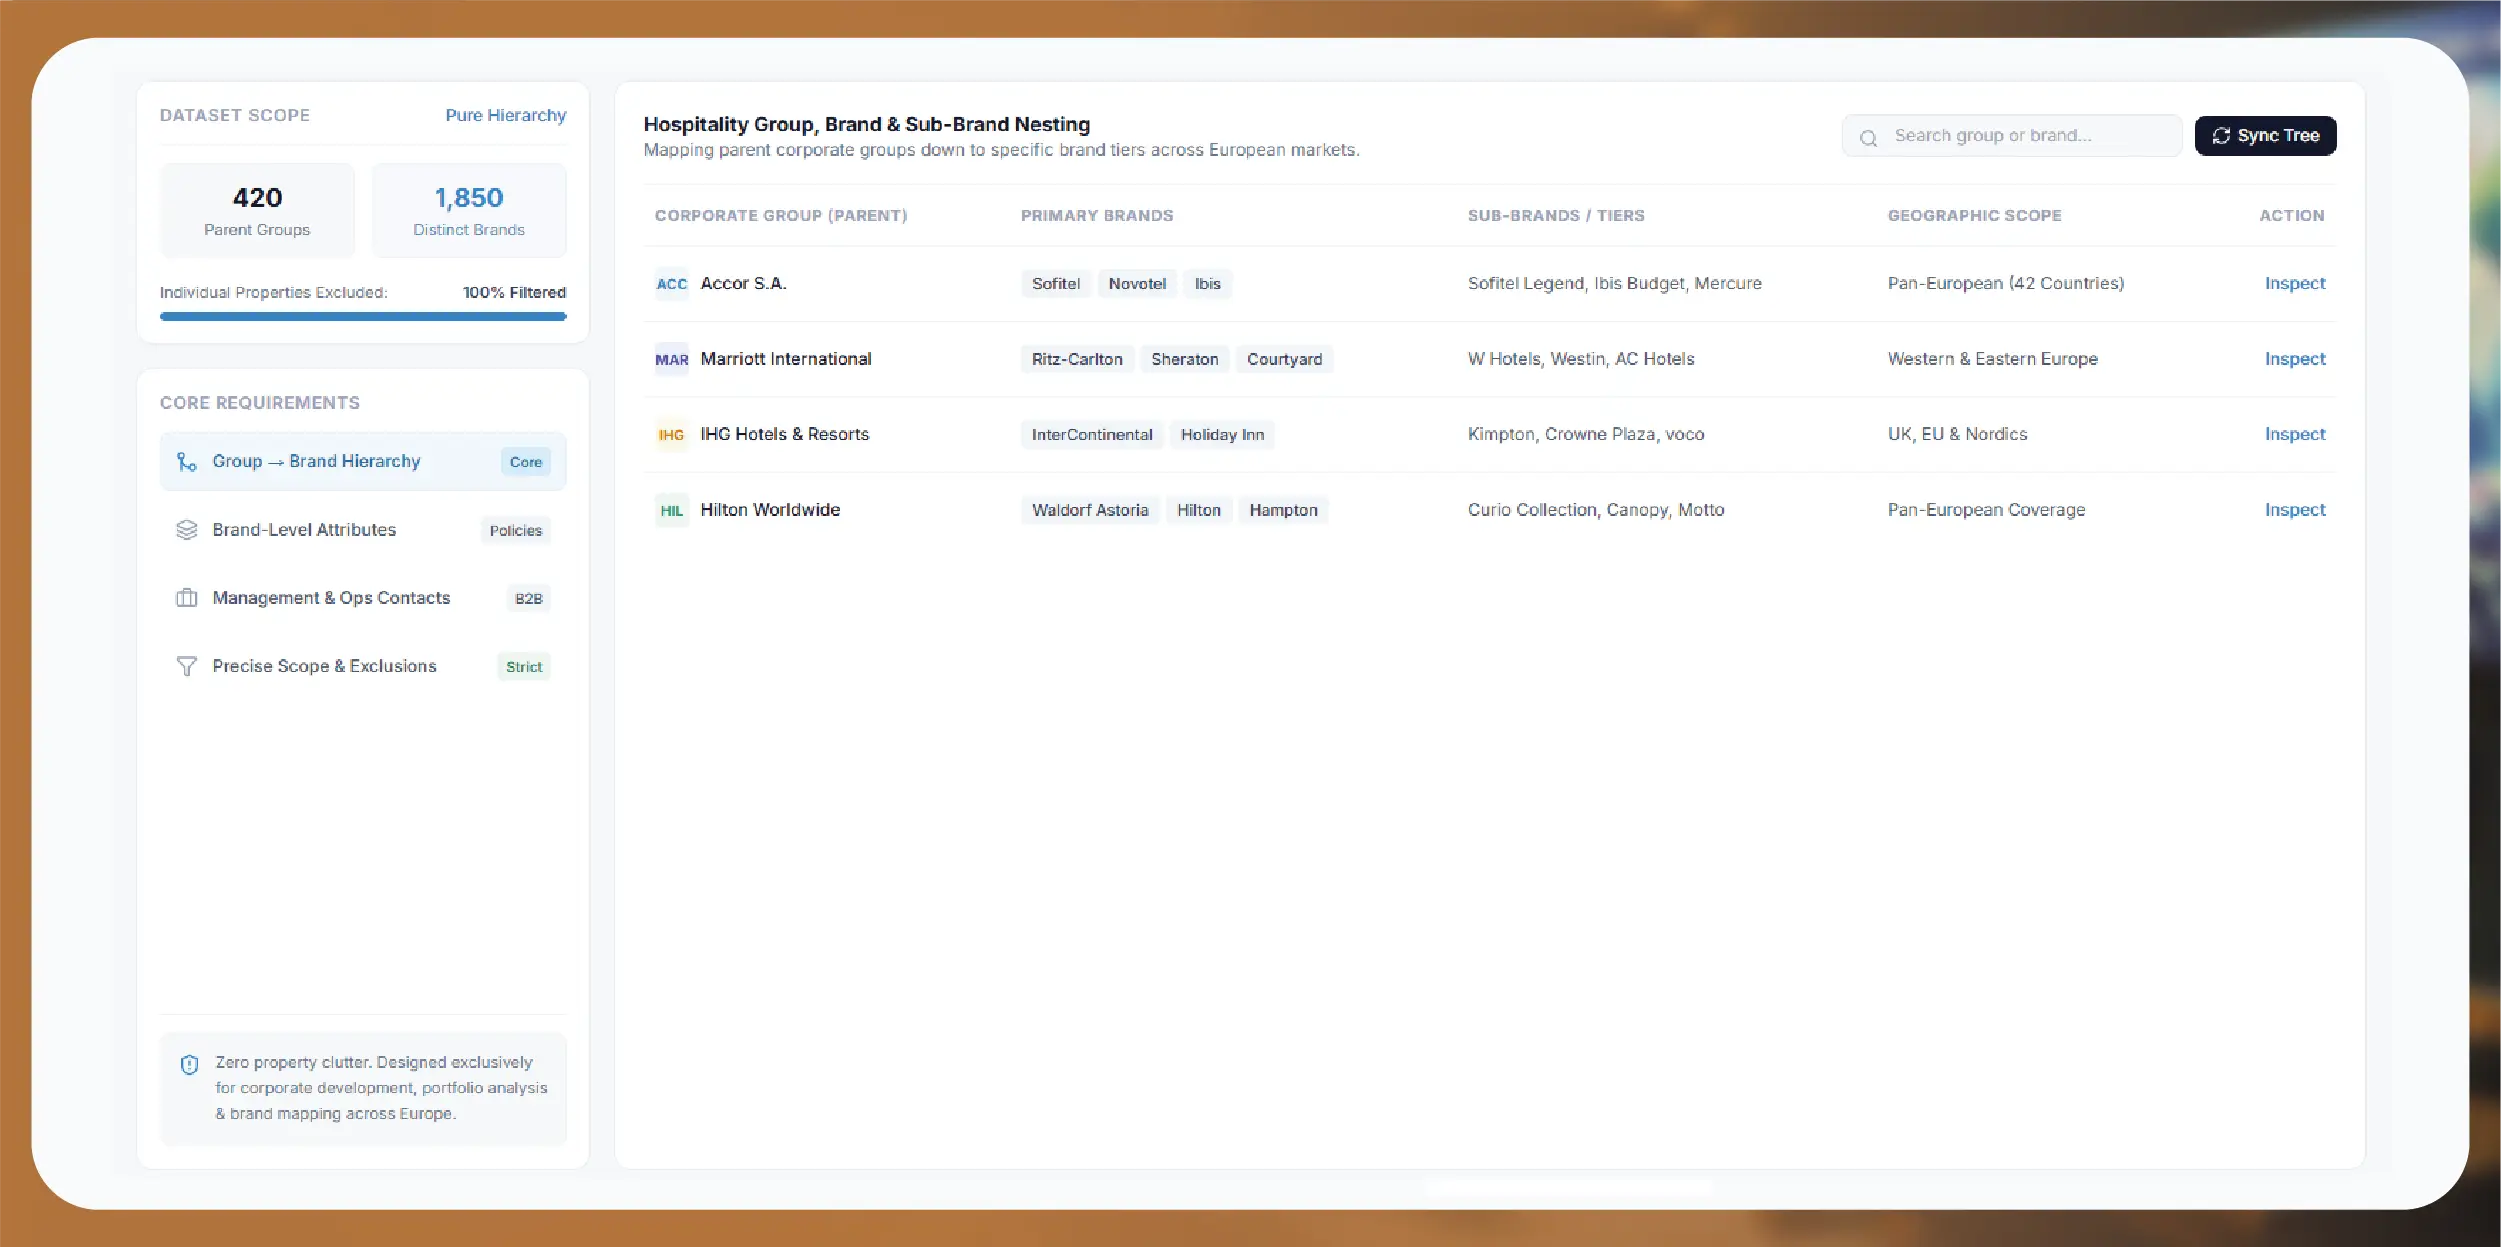
Task: Click the ACC logo badge for Accor
Action: click(x=672, y=284)
